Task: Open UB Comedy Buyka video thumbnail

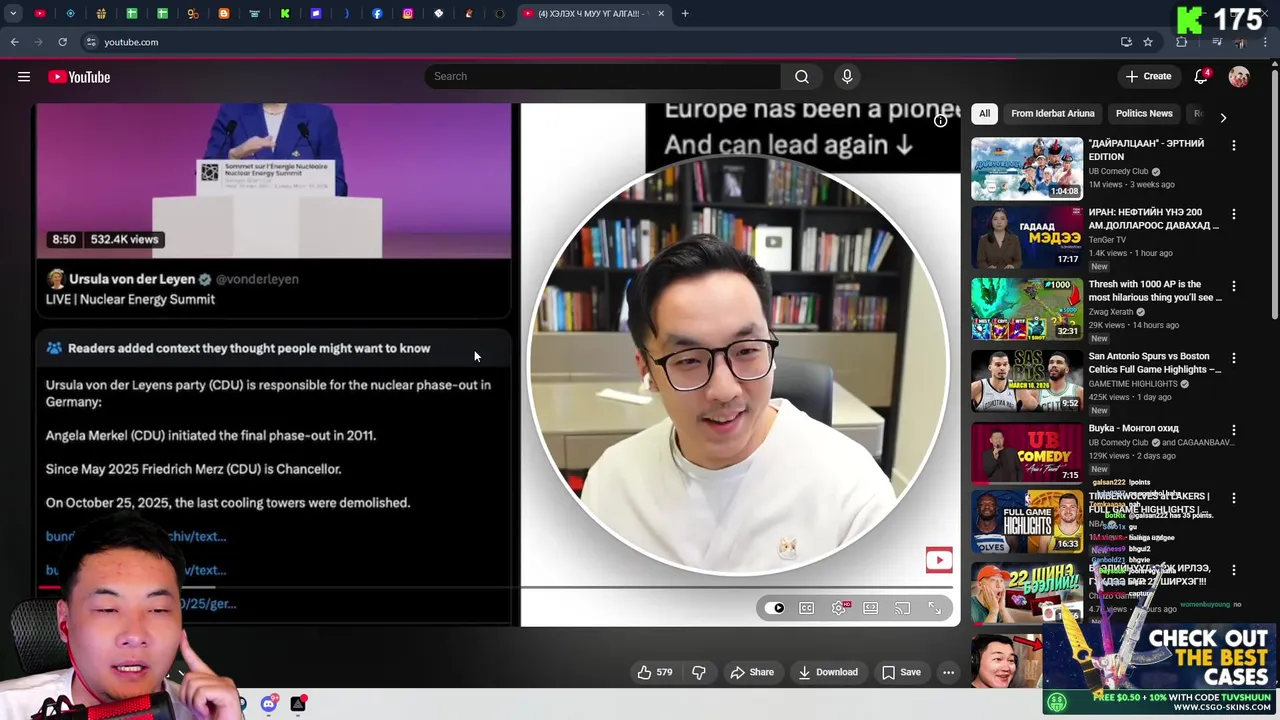Action: point(1027,453)
